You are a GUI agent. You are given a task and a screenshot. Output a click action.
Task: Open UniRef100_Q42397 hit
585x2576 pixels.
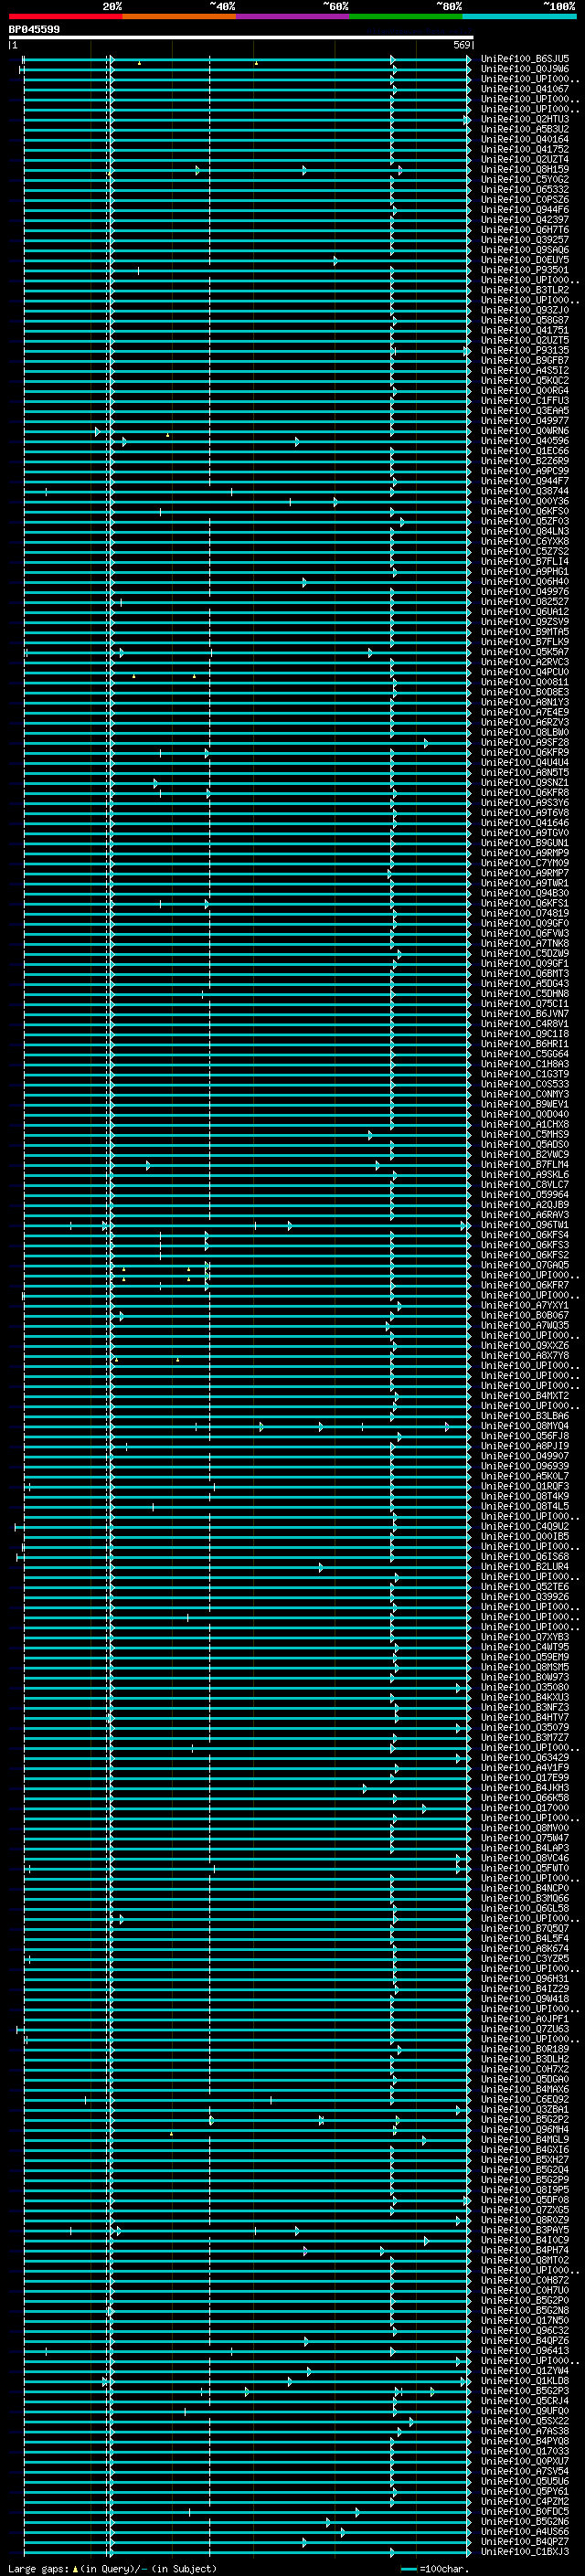(525, 220)
